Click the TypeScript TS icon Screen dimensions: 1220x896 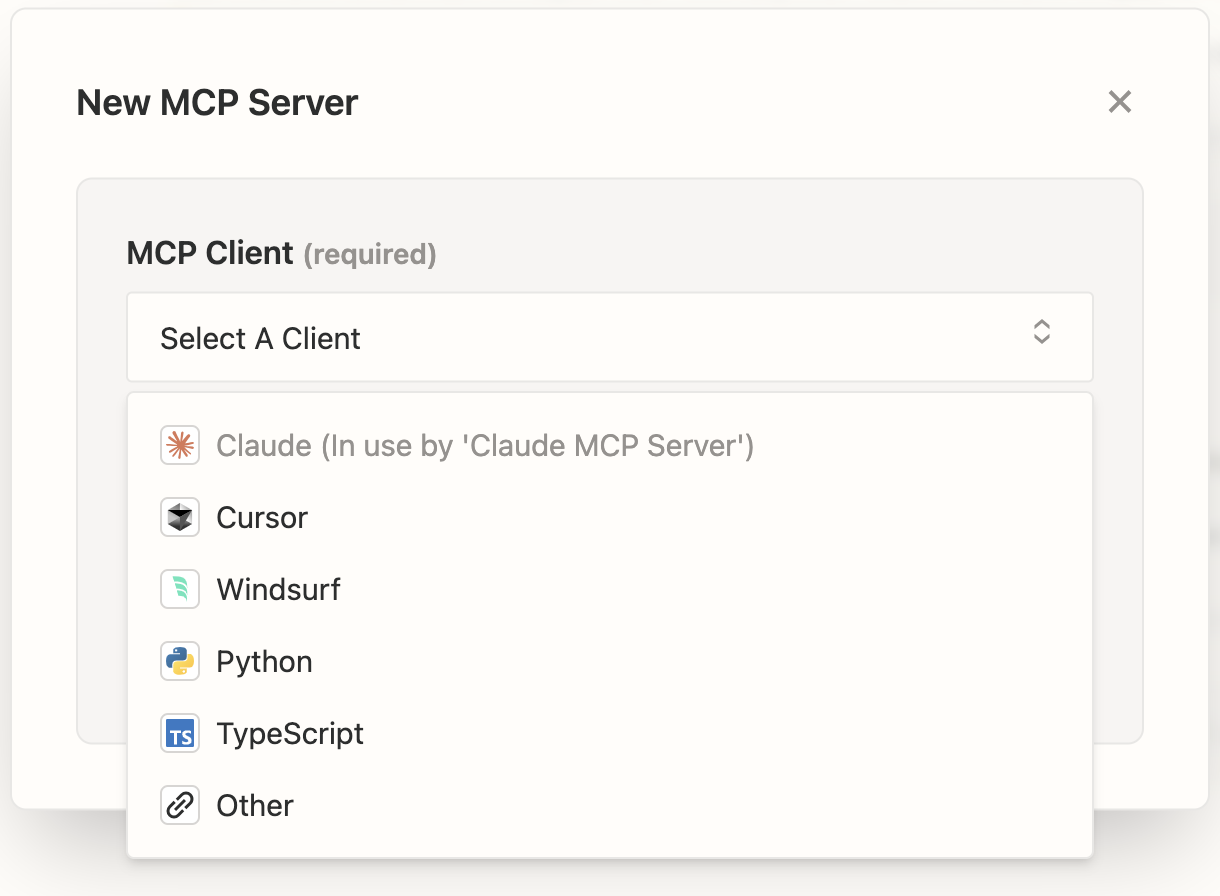point(180,733)
